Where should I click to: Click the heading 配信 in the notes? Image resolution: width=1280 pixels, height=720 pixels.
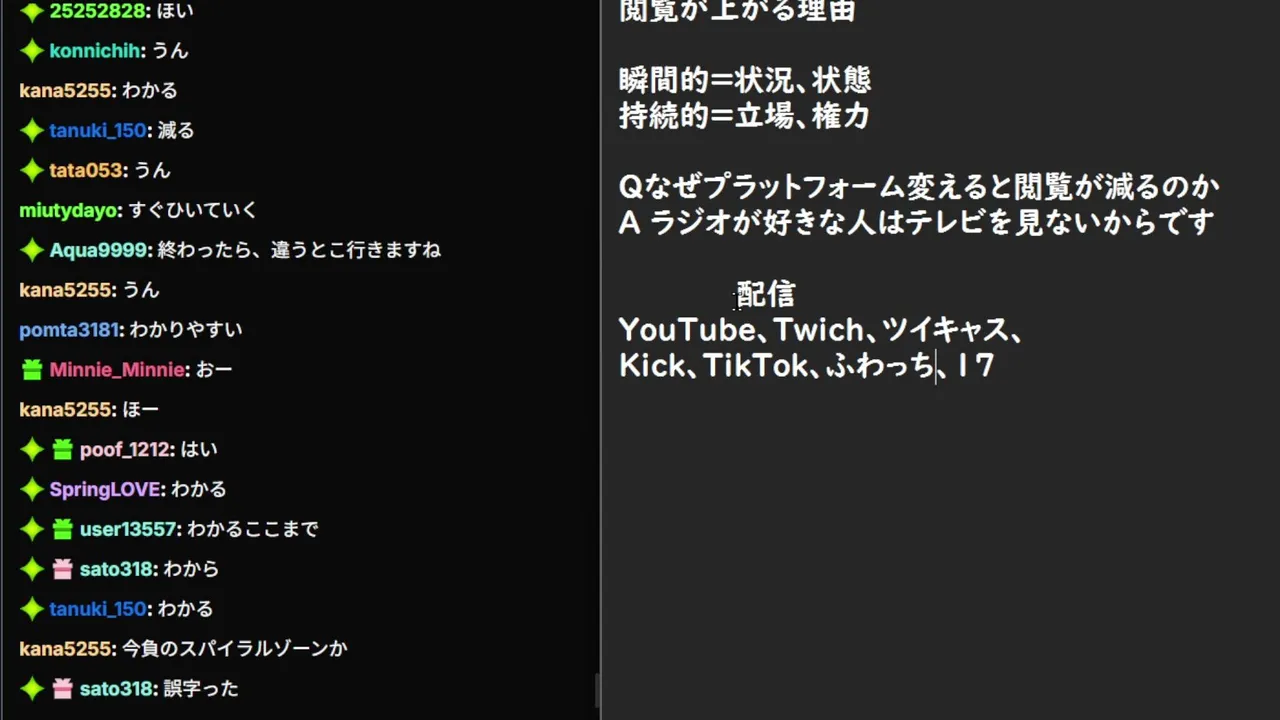(x=766, y=294)
